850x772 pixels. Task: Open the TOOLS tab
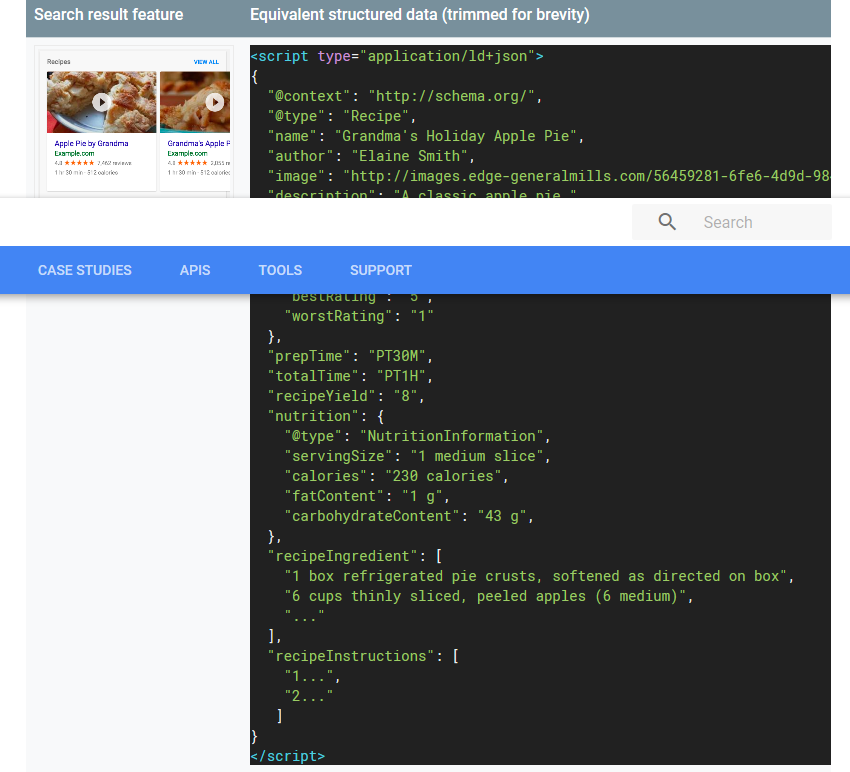280,270
